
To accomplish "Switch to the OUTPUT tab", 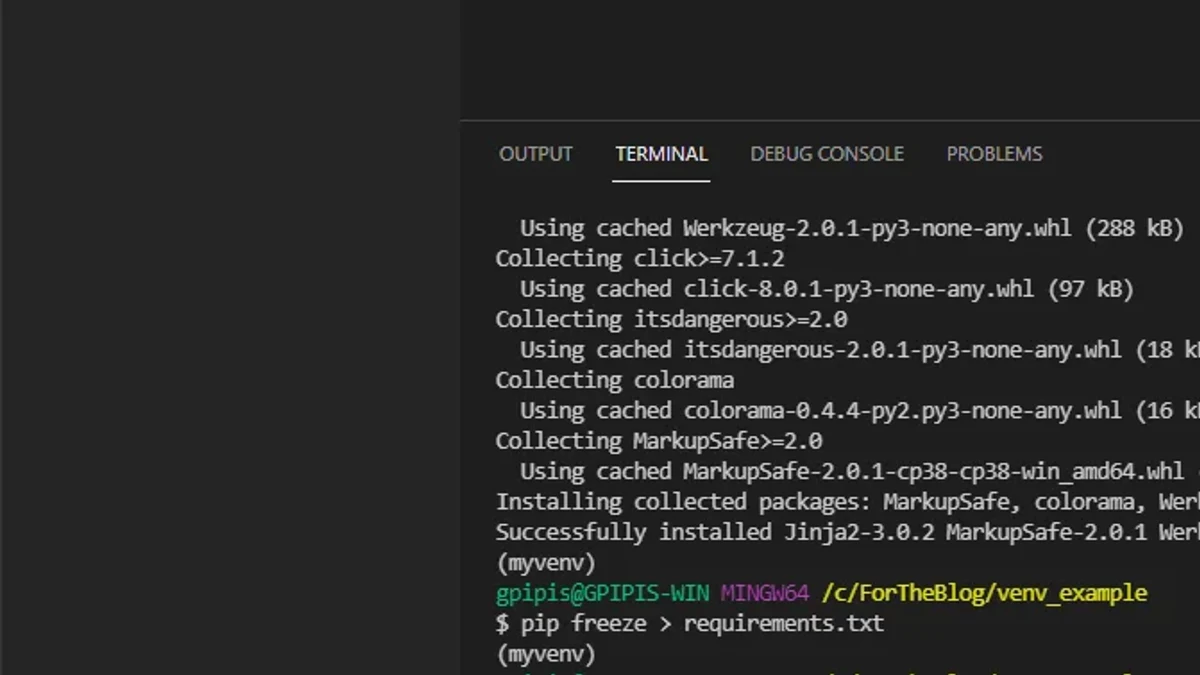I will [536, 154].
